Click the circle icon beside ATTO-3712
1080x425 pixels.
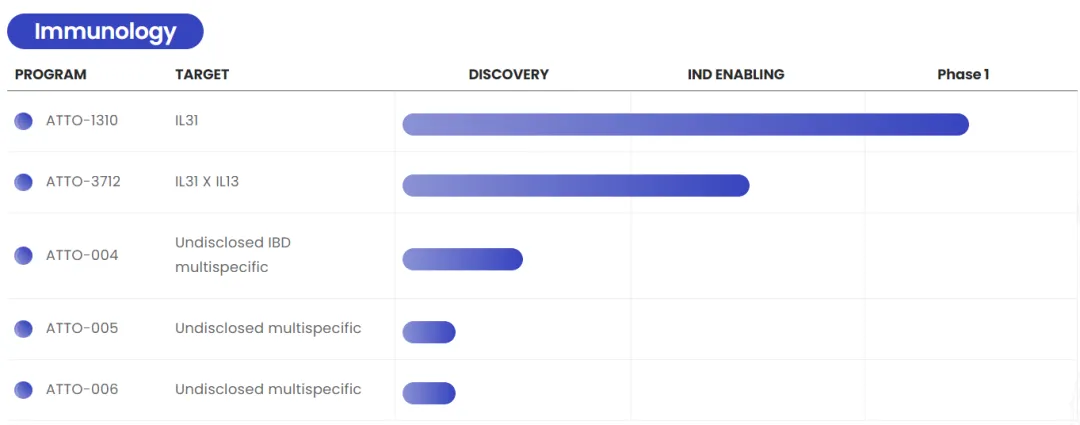point(23,182)
